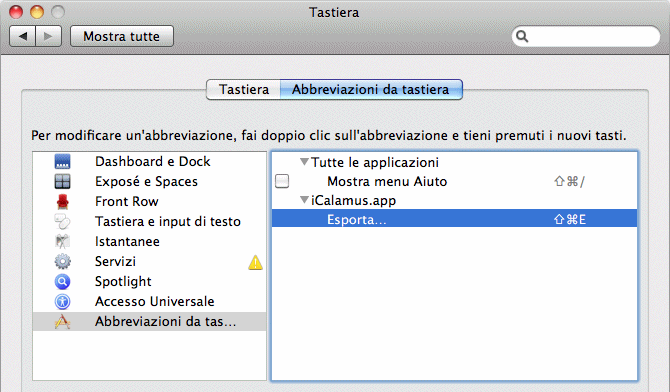Toggle the Mostra menu Aiuto checkbox
670x392 pixels.
coord(282,181)
